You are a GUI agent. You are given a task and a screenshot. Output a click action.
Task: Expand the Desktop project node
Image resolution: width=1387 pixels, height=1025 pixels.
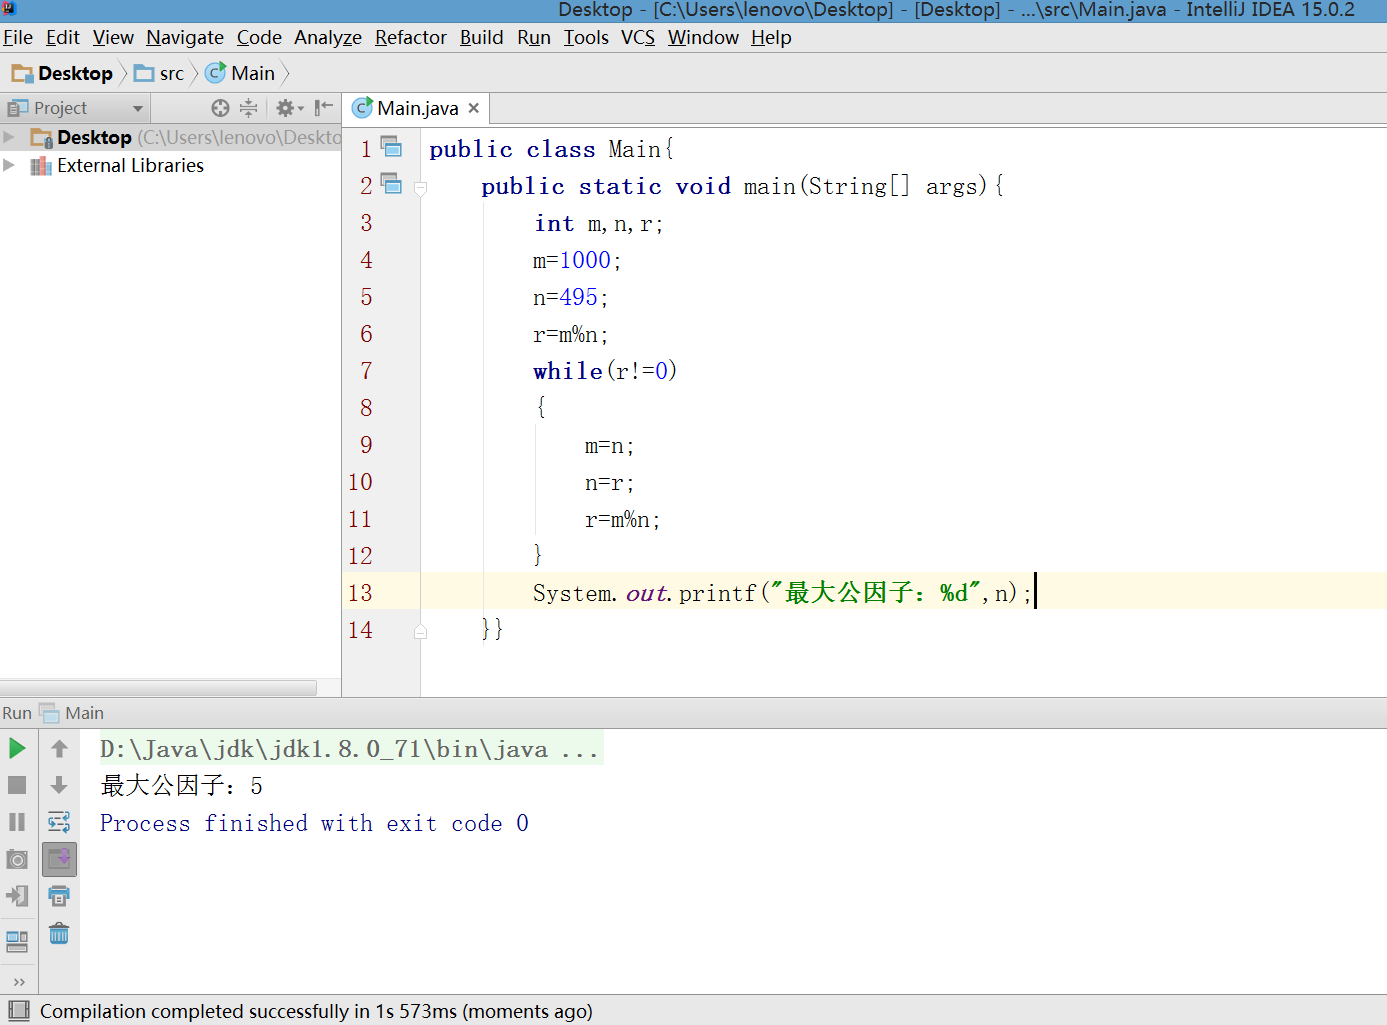click(9, 136)
